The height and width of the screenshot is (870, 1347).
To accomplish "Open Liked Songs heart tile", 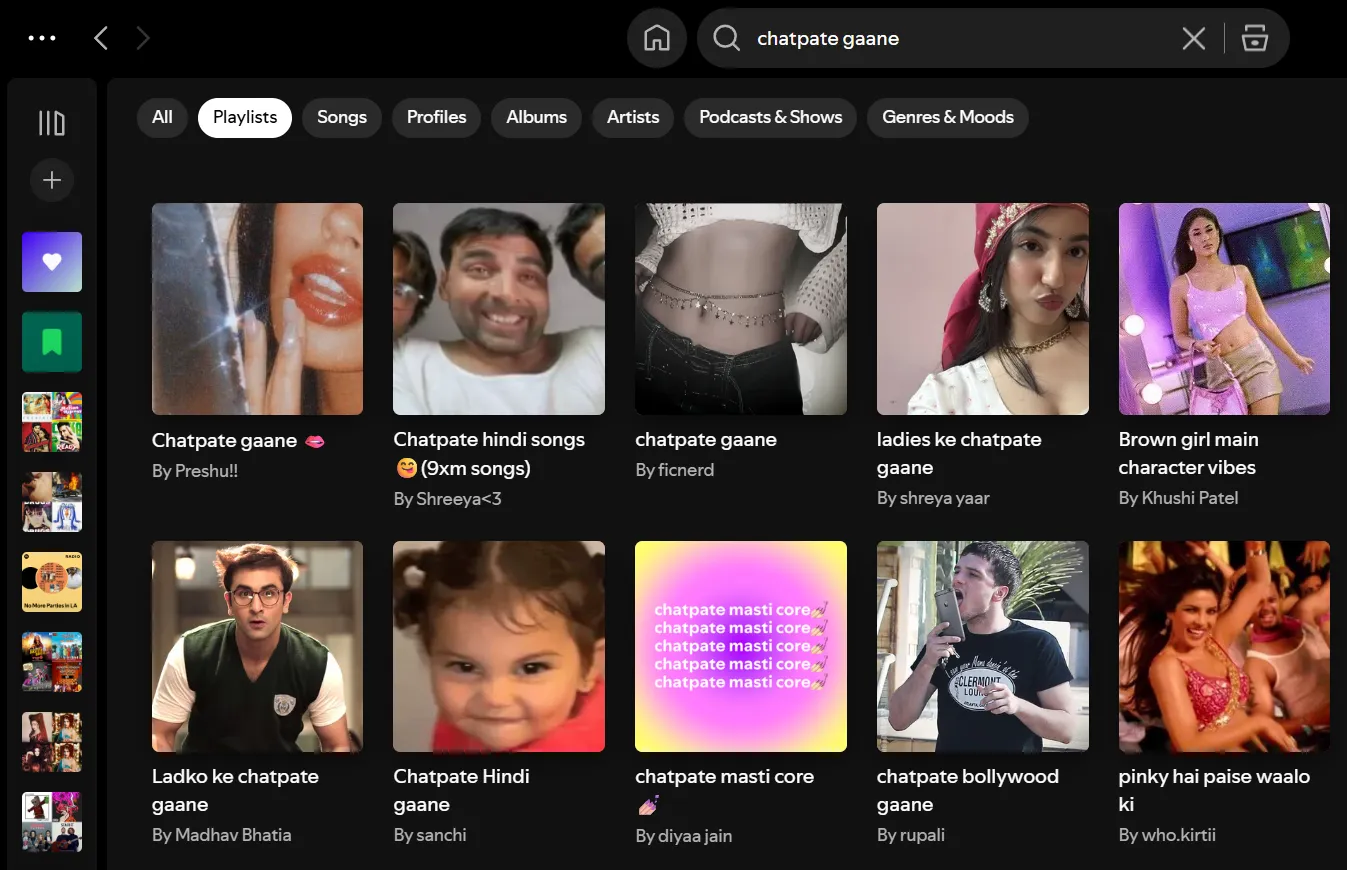I will [52, 262].
